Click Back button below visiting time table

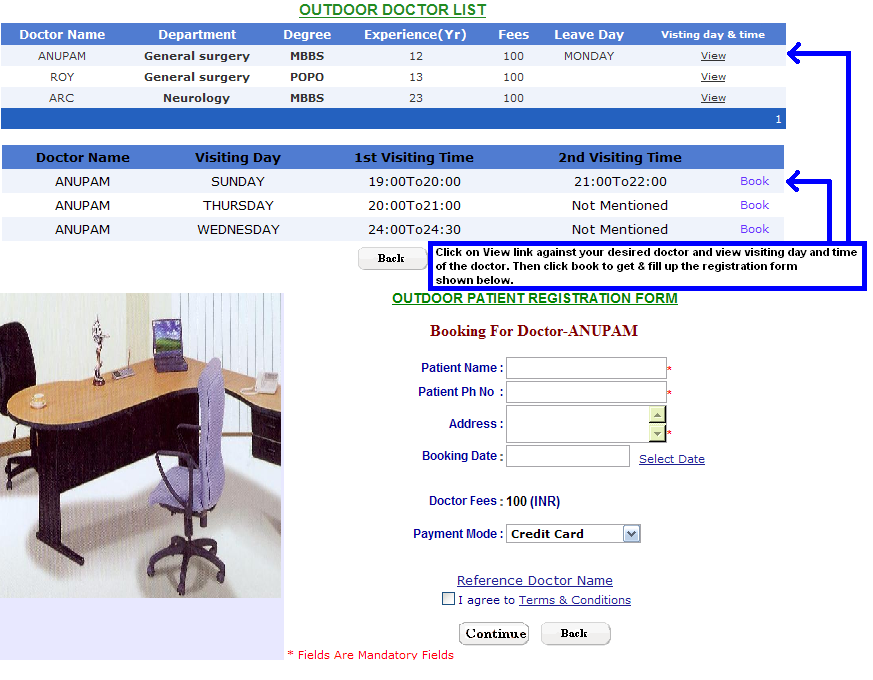pyautogui.click(x=391, y=258)
